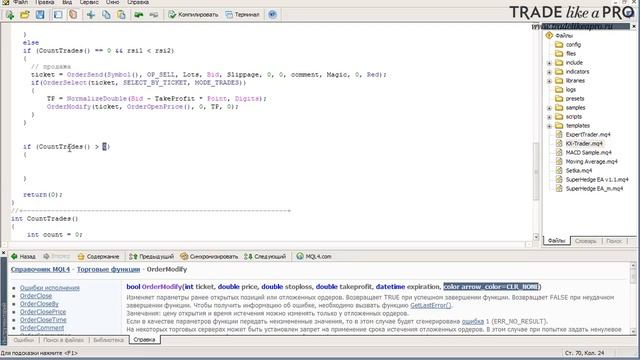
Task: Switch to the Поиск Navigator tab
Action: (614, 241)
